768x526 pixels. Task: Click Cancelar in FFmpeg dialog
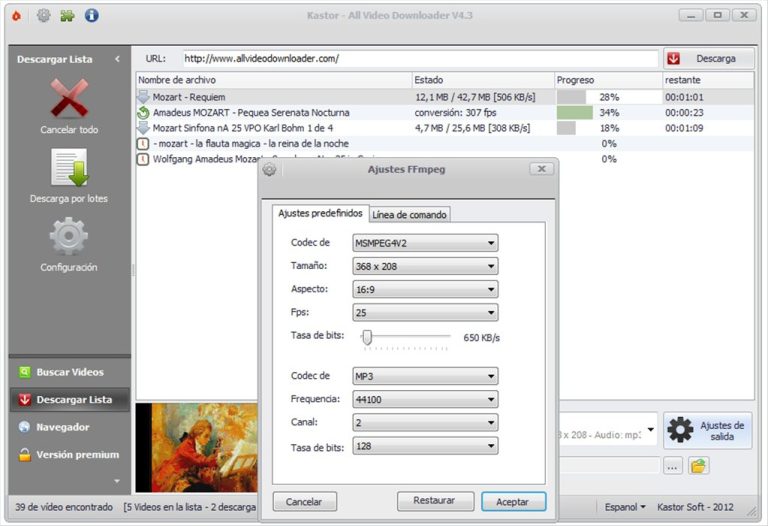[304, 502]
